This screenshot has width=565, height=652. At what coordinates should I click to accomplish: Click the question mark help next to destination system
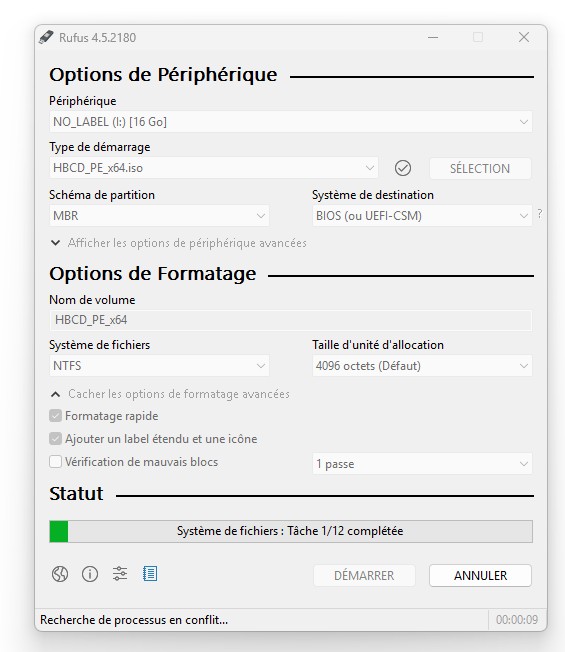coord(540,214)
